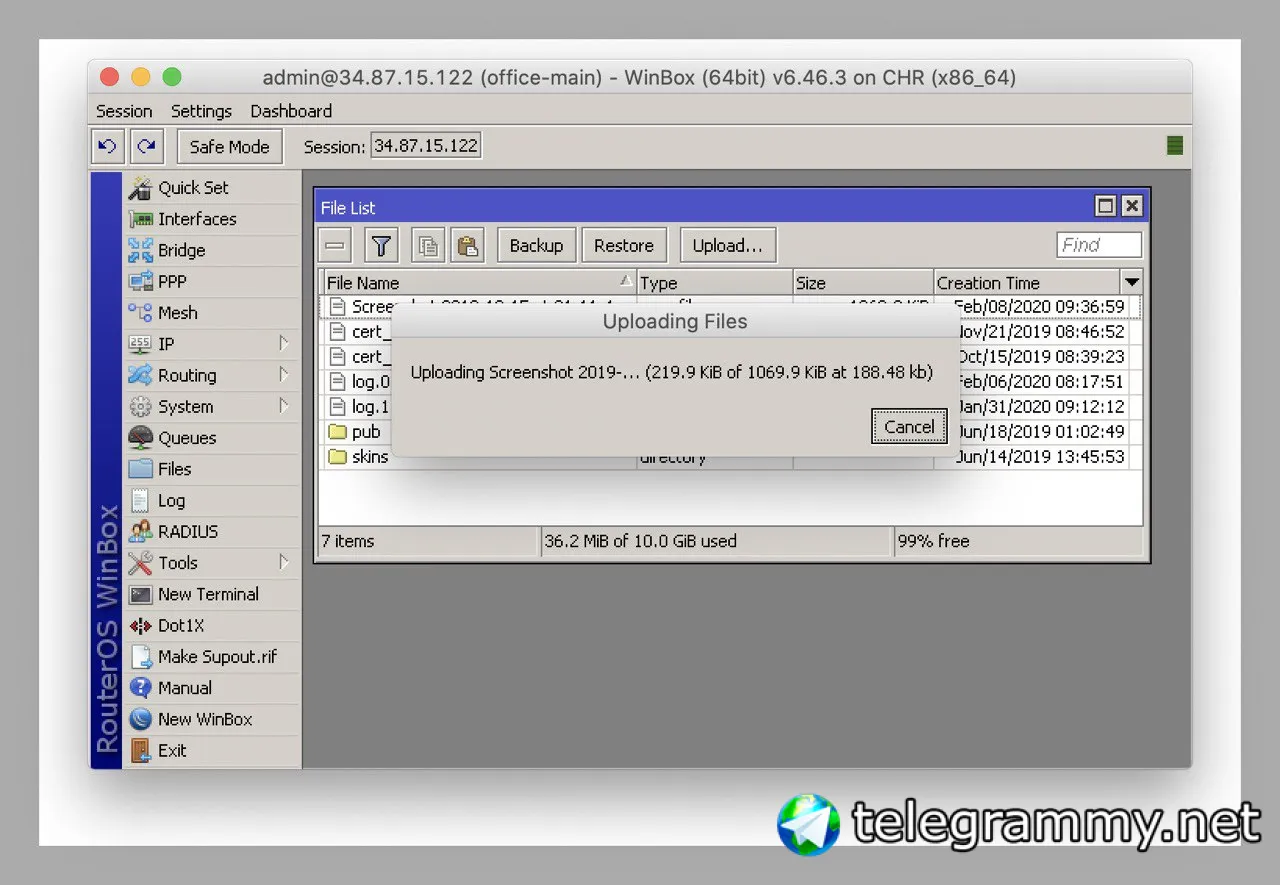Toggle Safe Mode button
This screenshot has width=1280, height=885.
[x=229, y=146]
